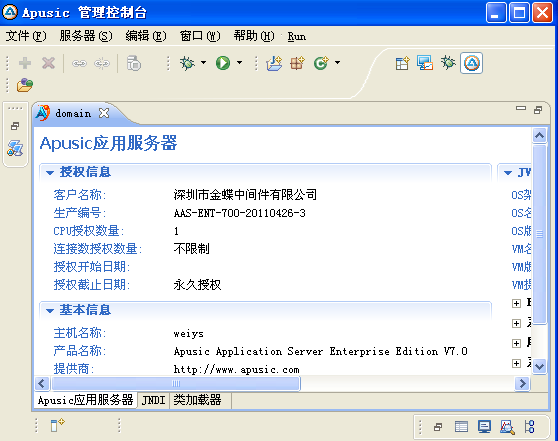The height and width of the screenshot is (441, 558).
Task: Switch to the Debug perspective bug icon
Action: tap(448, 63)
